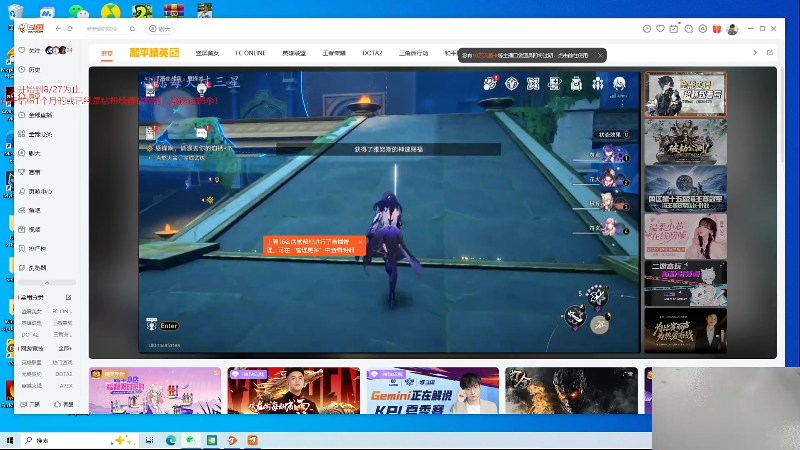This screenshot has height=450, width=800.
Task: Select DOTA2 under common categories in sidebar
Action: [x=31, y=335]
